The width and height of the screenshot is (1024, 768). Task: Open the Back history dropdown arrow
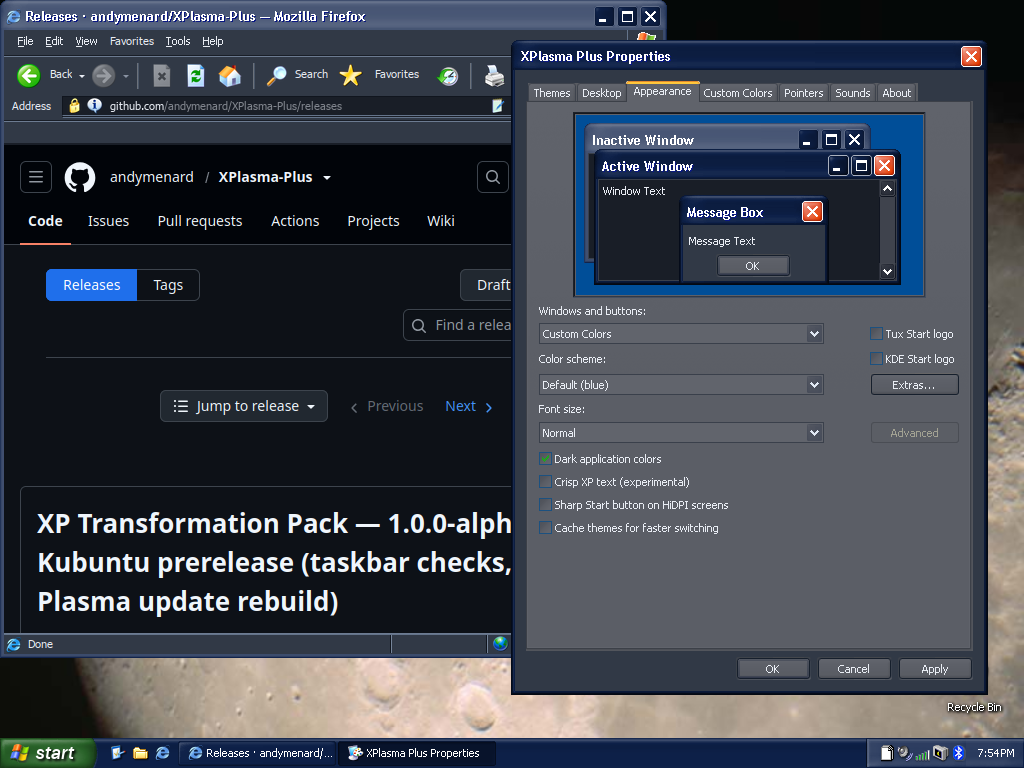(x=82, y=76)
